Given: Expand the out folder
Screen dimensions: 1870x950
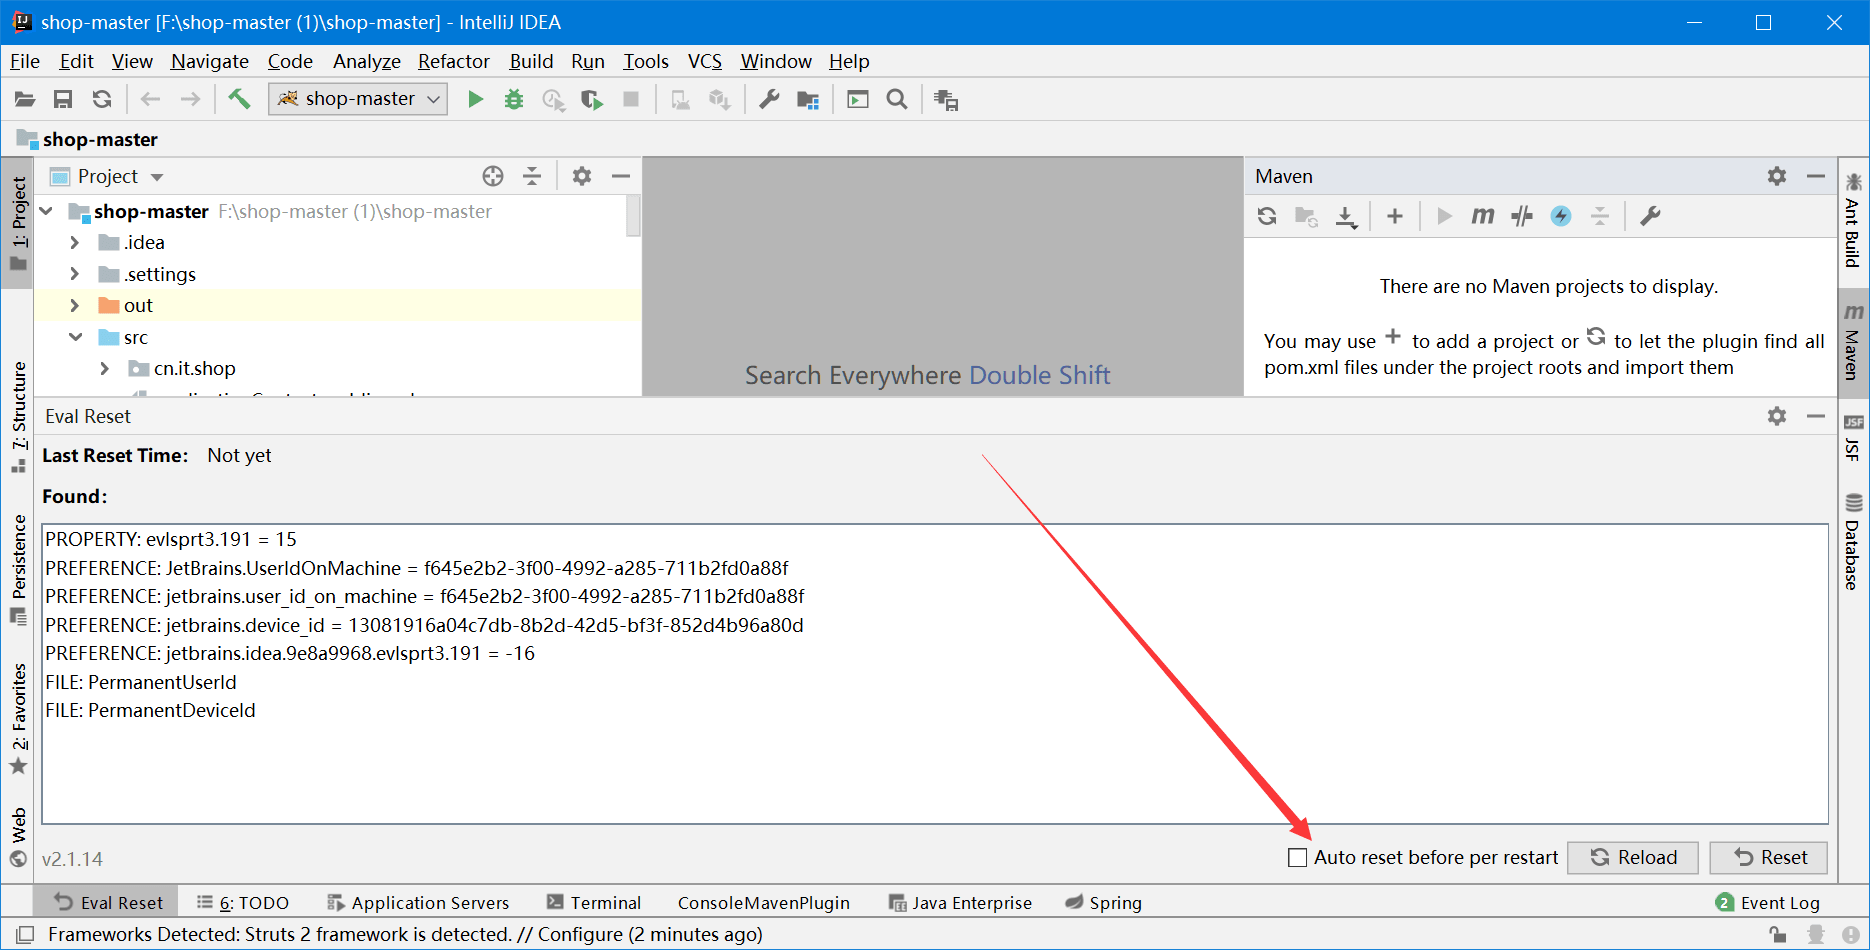Looking at the screenshot, I should click(75, 306).
